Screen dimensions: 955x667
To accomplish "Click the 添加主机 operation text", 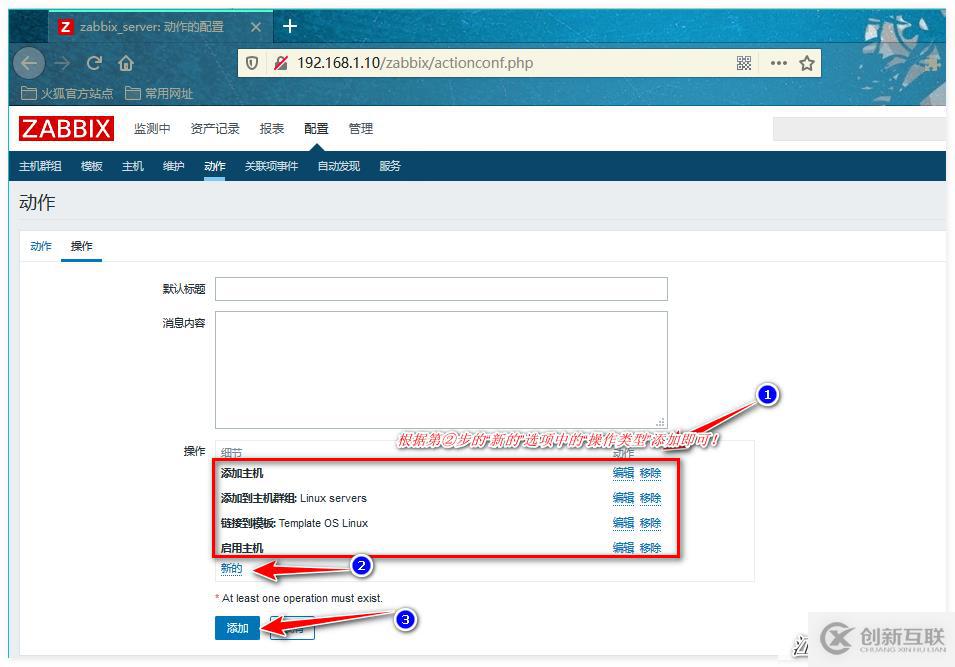I will (x=242, y=473).
